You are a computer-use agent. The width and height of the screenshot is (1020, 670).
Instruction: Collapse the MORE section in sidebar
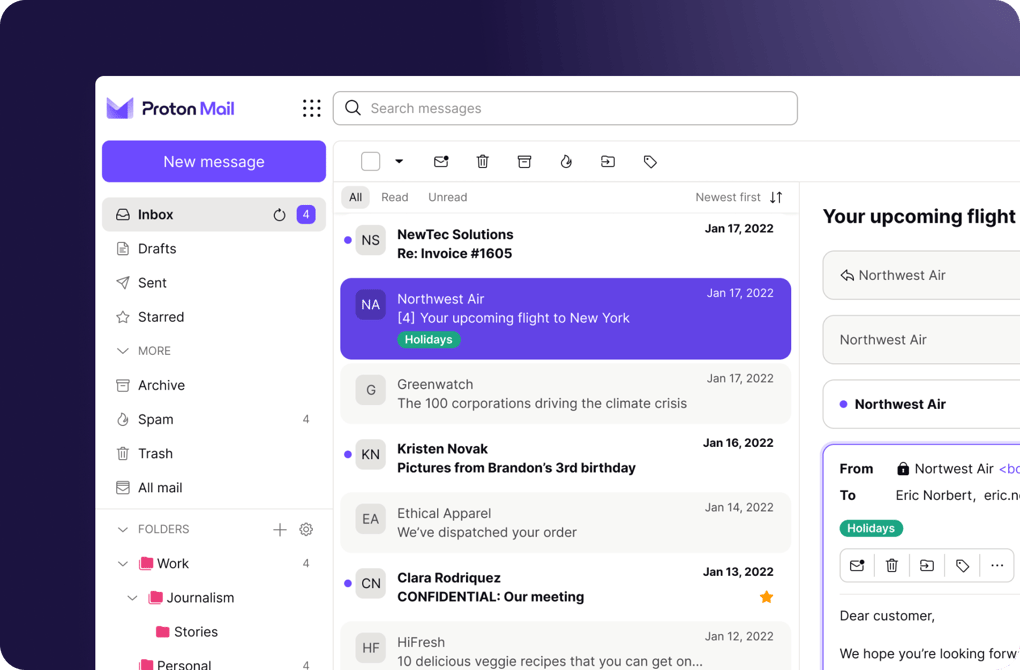[123, 351]
